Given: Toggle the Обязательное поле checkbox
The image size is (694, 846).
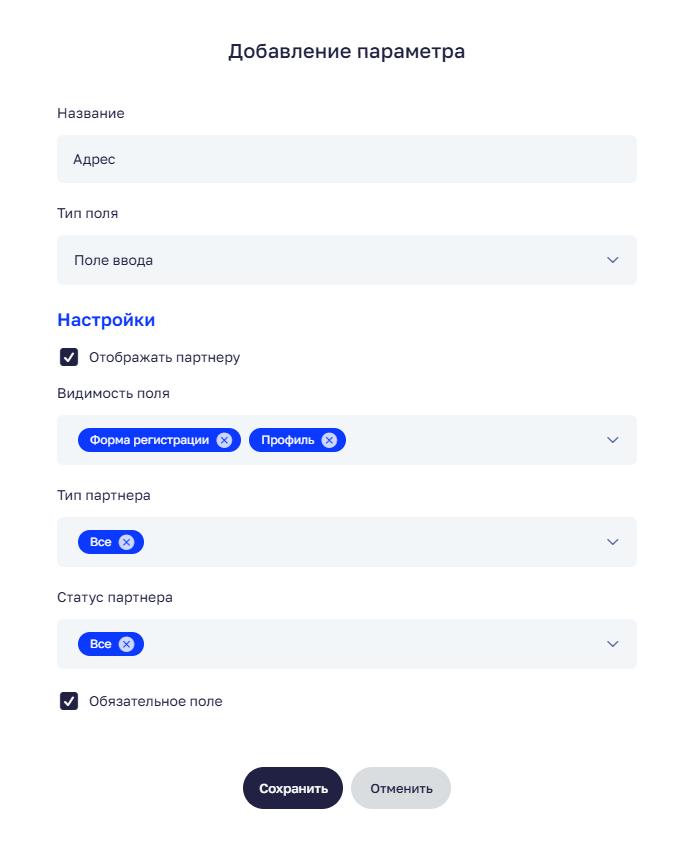Looking at the screenshot, I should (x=69, y=701).
